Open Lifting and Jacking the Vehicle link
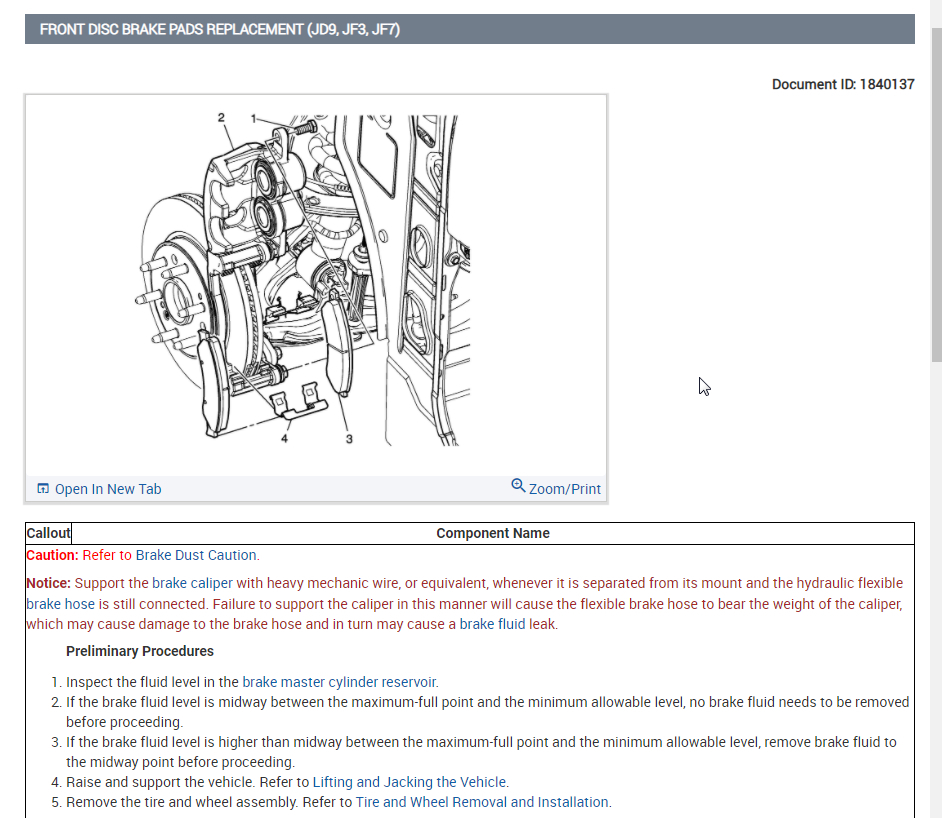This screenshot has width=942, height=818. tap(410, 782)
